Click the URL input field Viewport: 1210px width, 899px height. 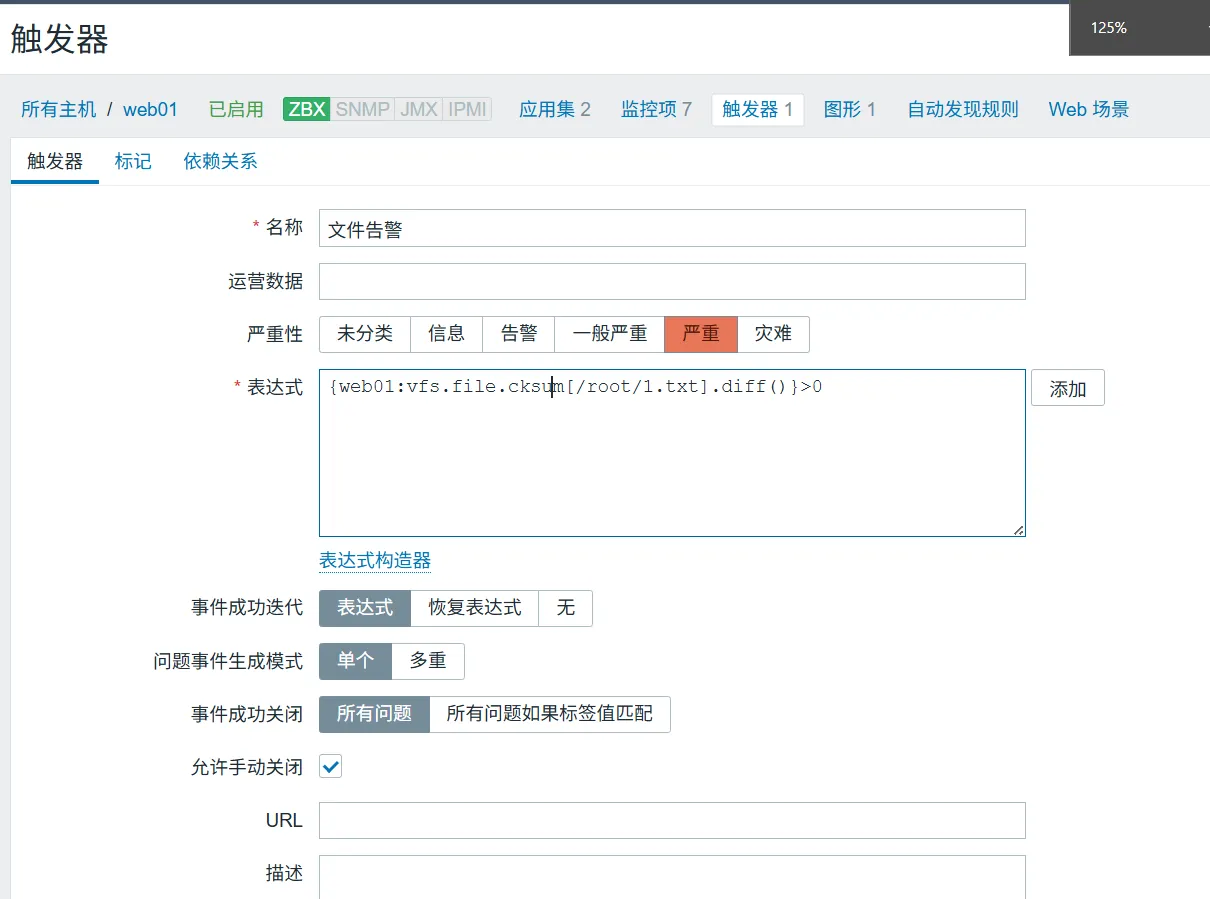pos(672,820)
